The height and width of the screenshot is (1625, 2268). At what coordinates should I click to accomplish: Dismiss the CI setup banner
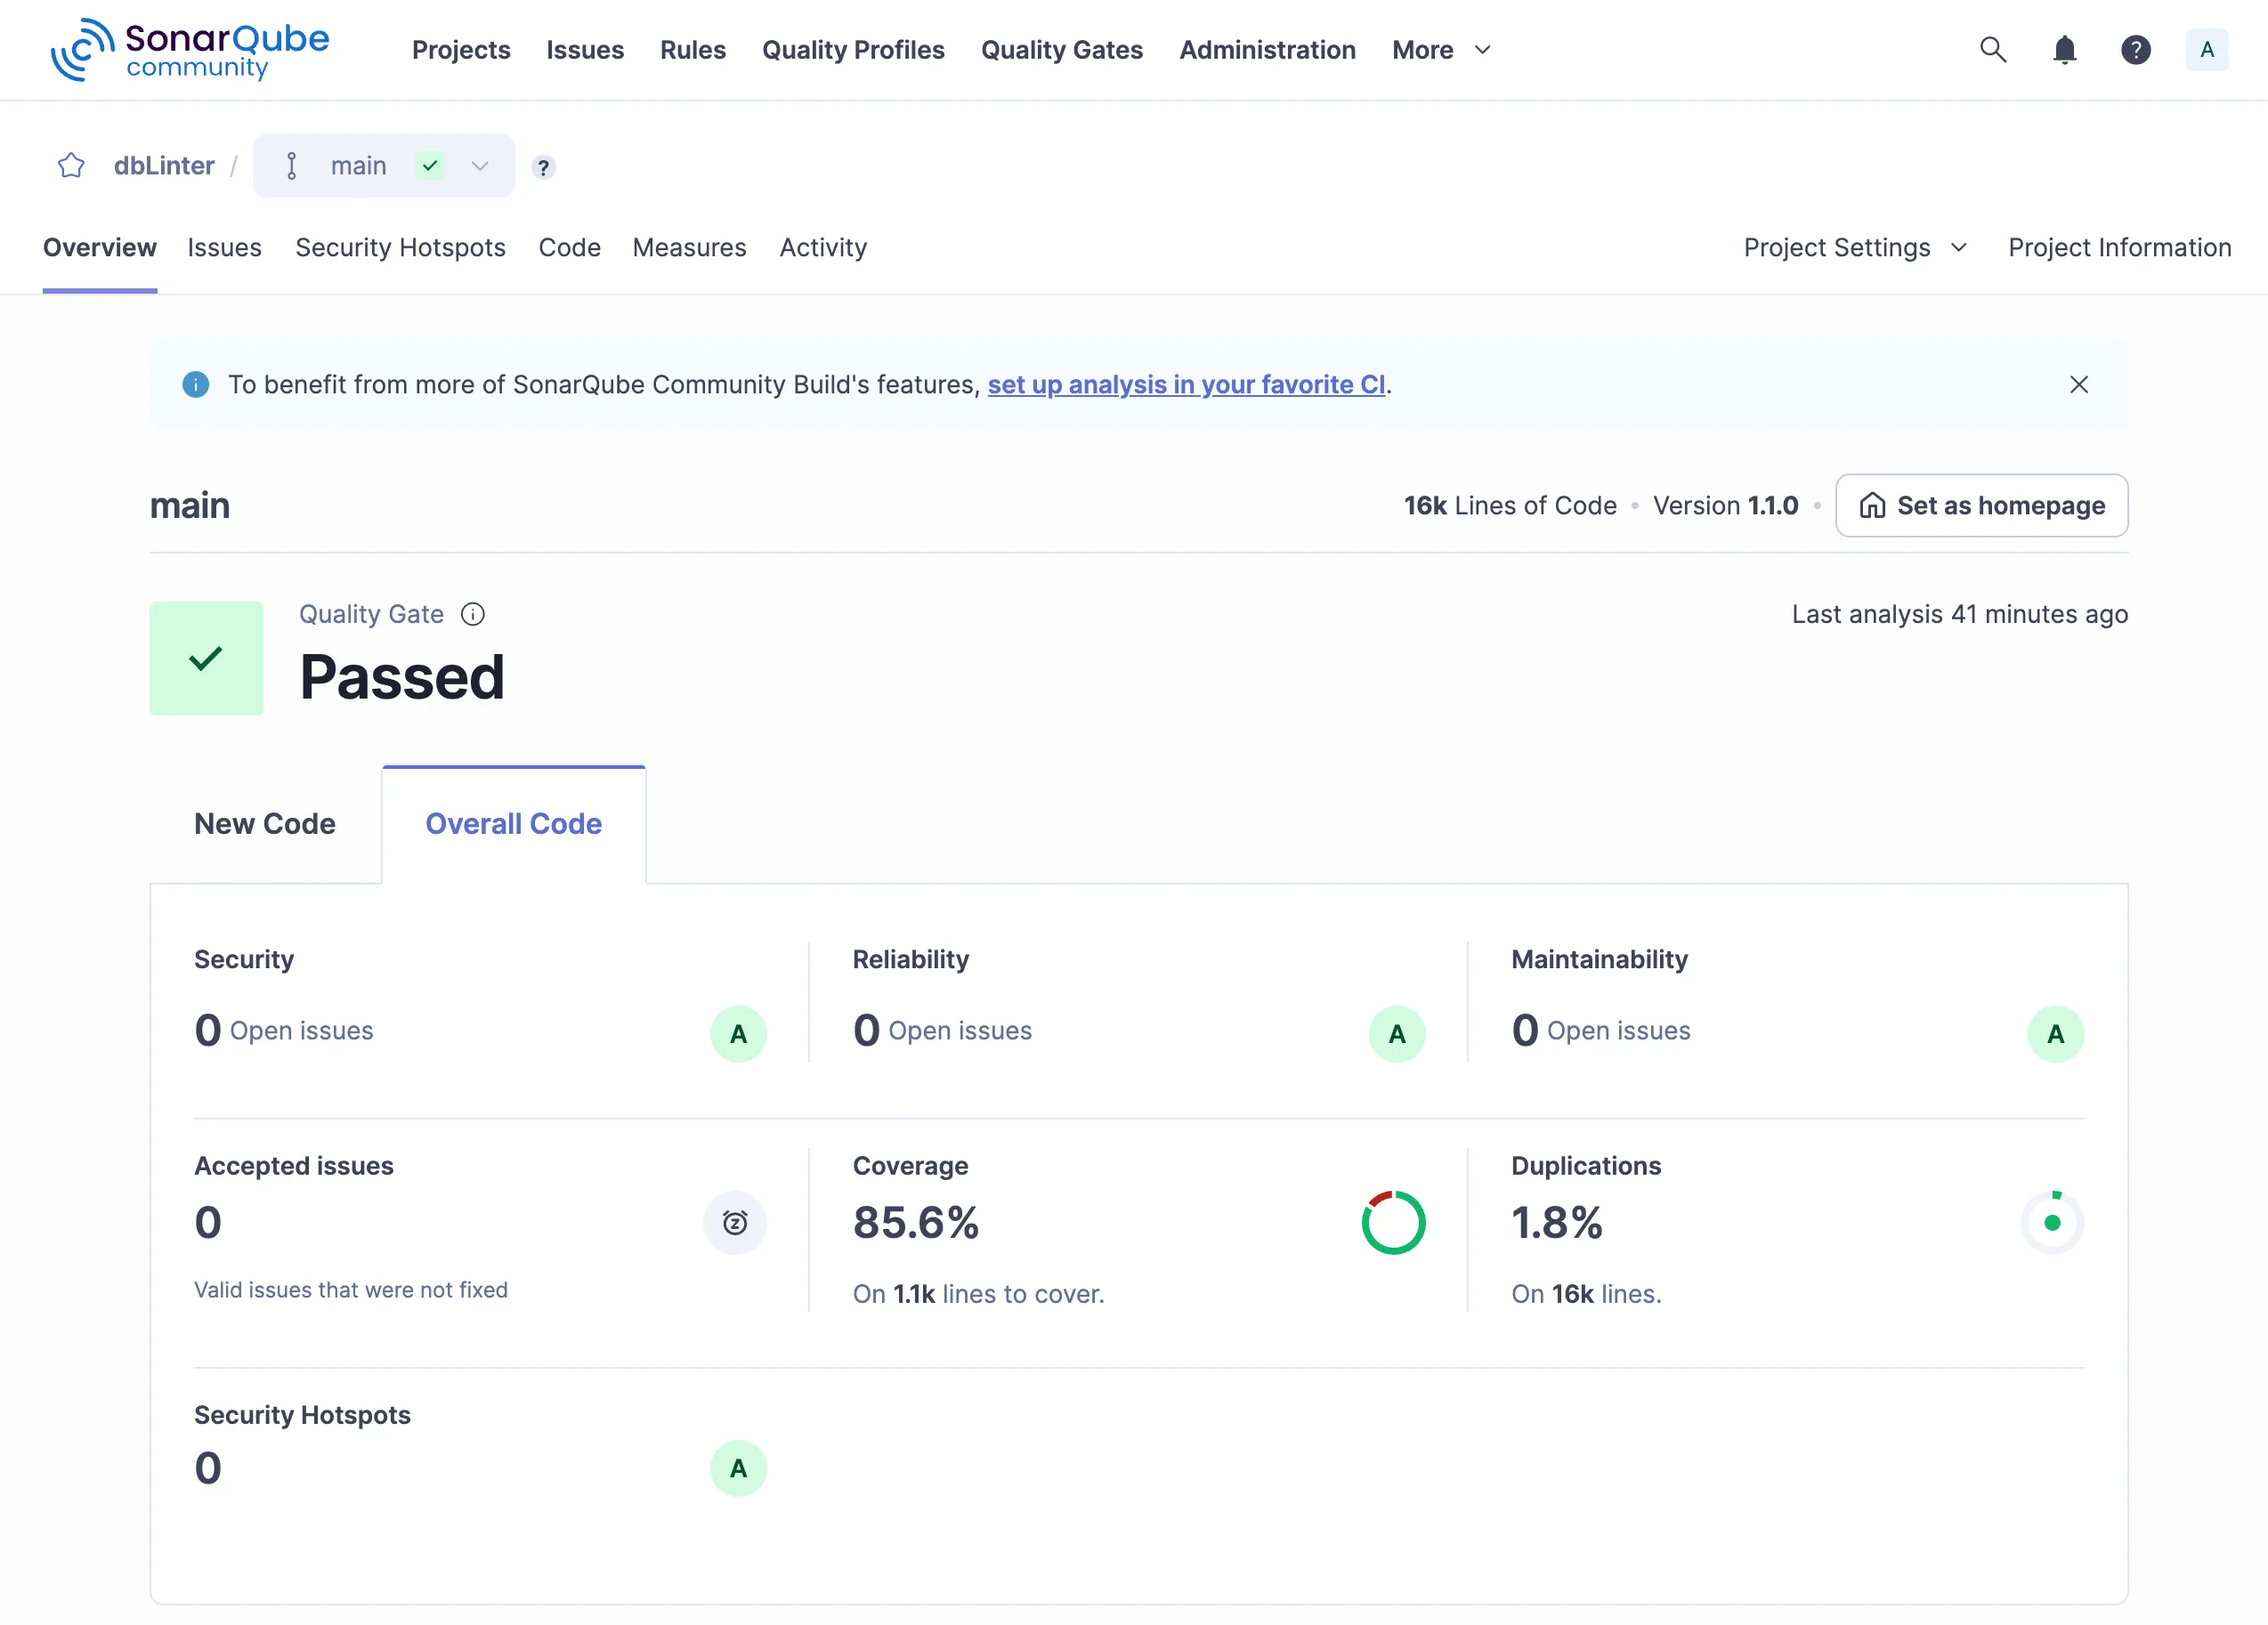2080,384
